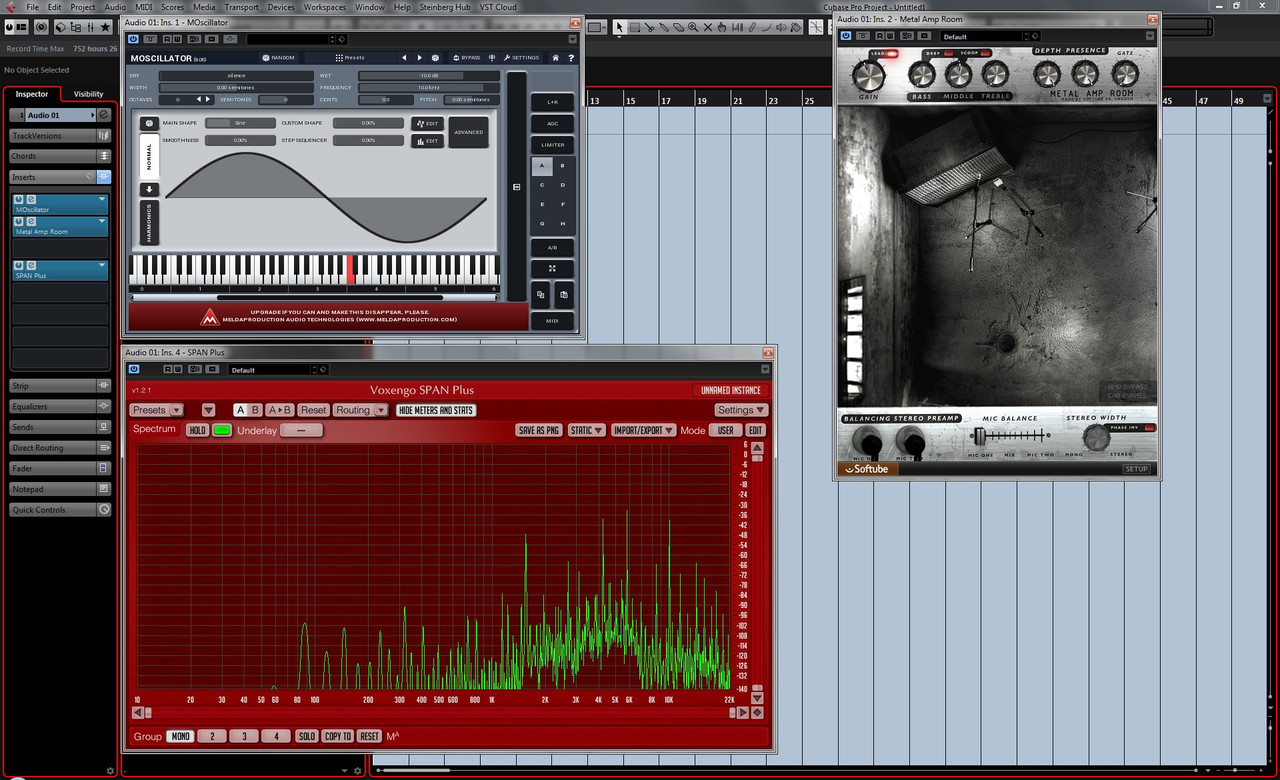Image resolution: width=1280 pixels, height=780 pixels.
Task: Select the Play speaker tool
Action: coord(781,27)
